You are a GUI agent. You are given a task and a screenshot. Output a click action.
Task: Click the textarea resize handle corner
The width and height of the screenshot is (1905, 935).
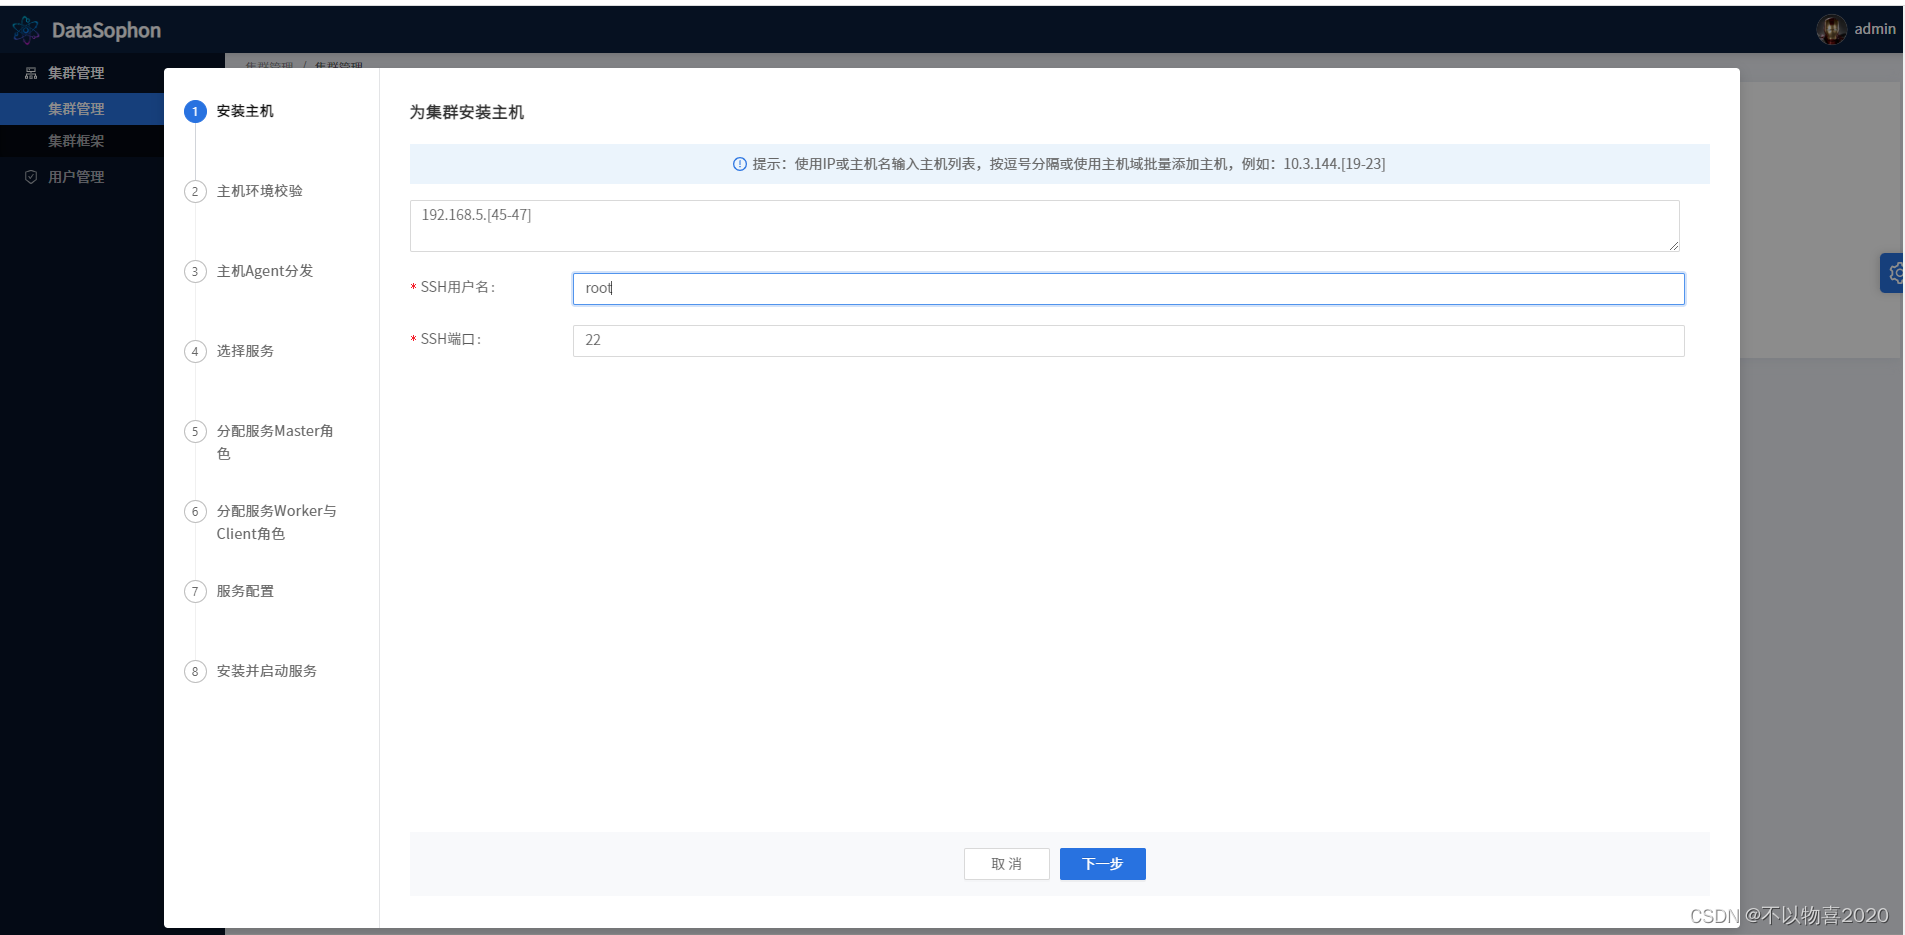tap(1673, 245)
